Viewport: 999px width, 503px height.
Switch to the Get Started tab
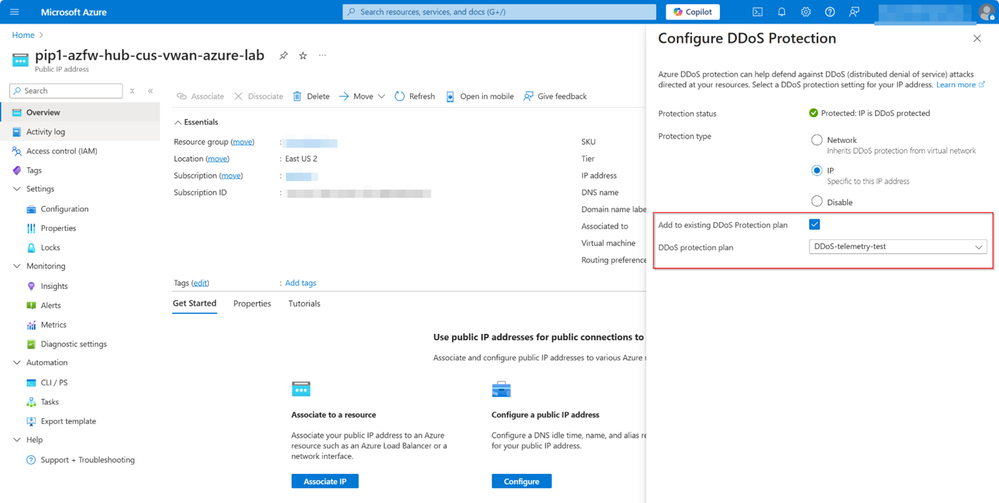pyautogui.click(x=194, y=303)
